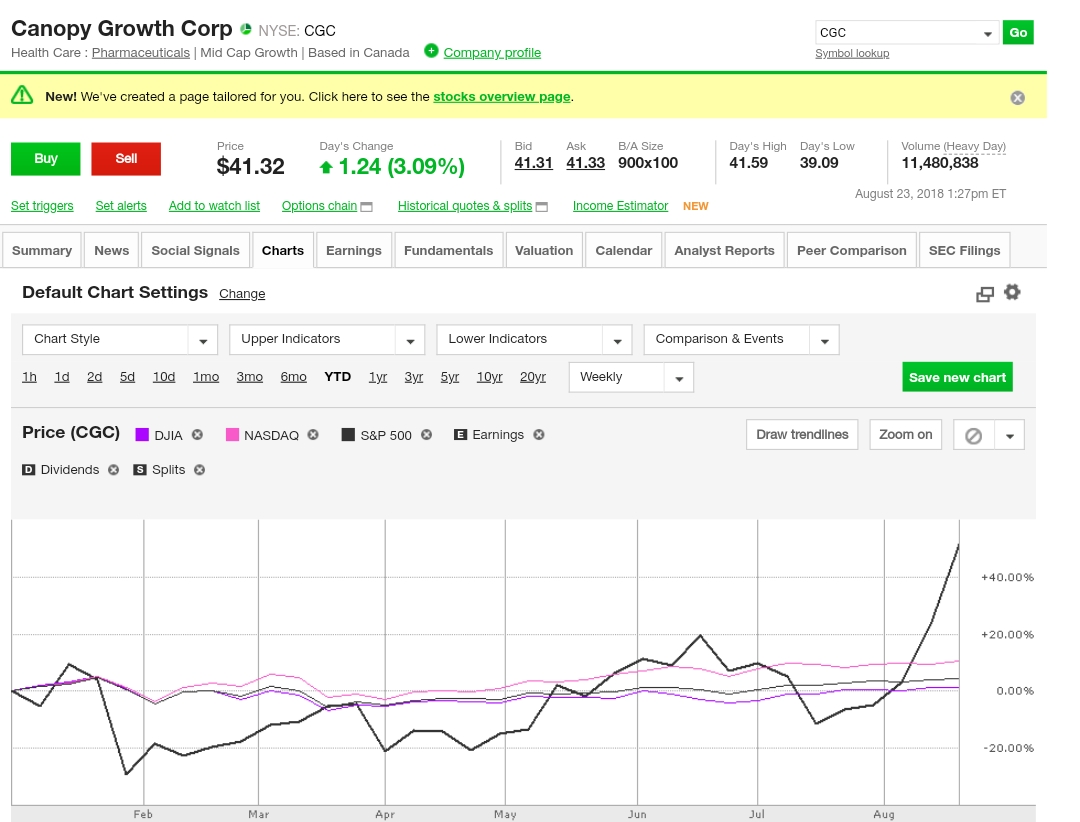This screenshot has width=1080, height=822.
Task: Click the Earnings E icon
Action: [x=460, y=435]
